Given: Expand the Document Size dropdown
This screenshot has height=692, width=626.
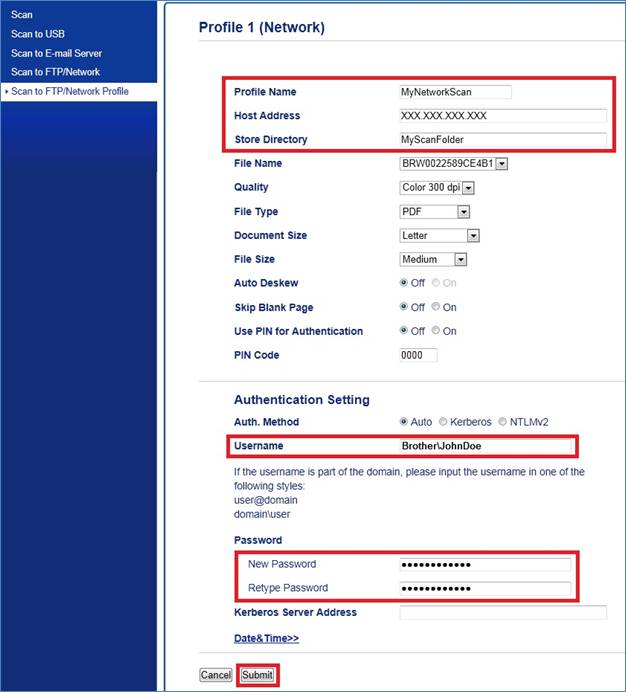Looking at the screenshot, I should 439,236.
